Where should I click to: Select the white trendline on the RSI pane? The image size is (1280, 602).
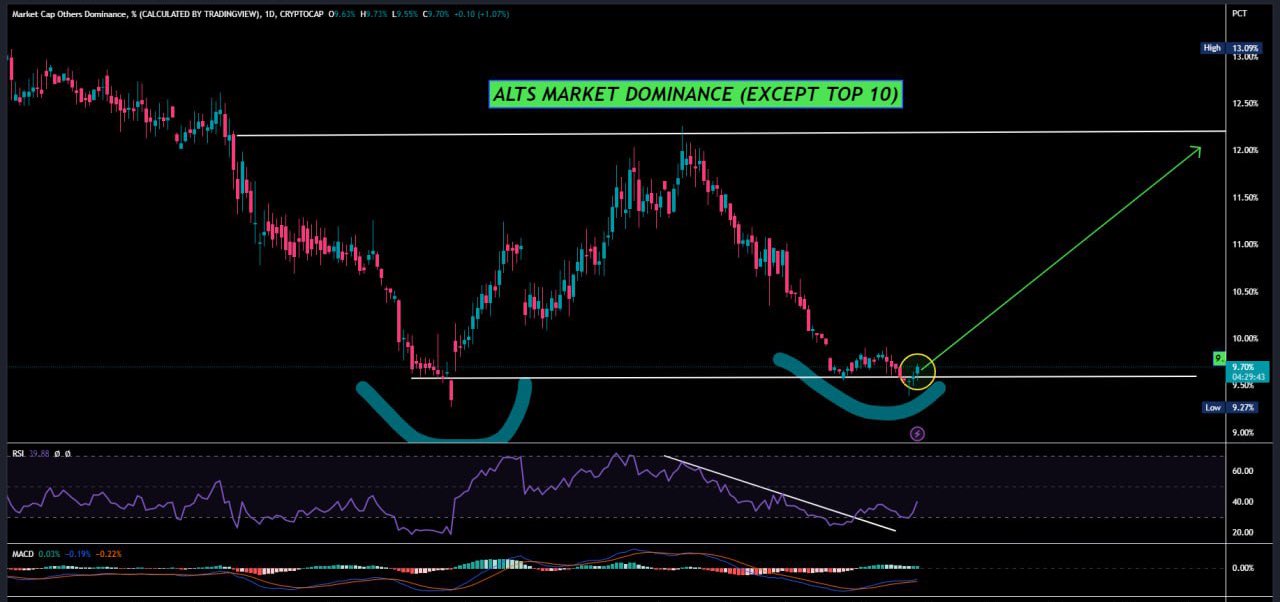[780, 493]
